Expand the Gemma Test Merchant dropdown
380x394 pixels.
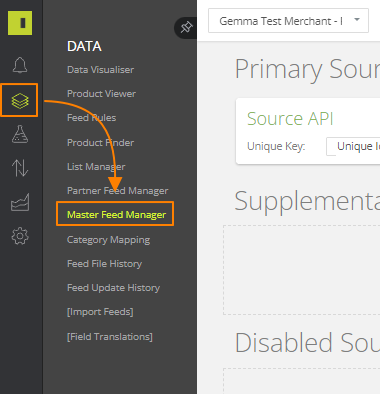(x=288, y=21)
